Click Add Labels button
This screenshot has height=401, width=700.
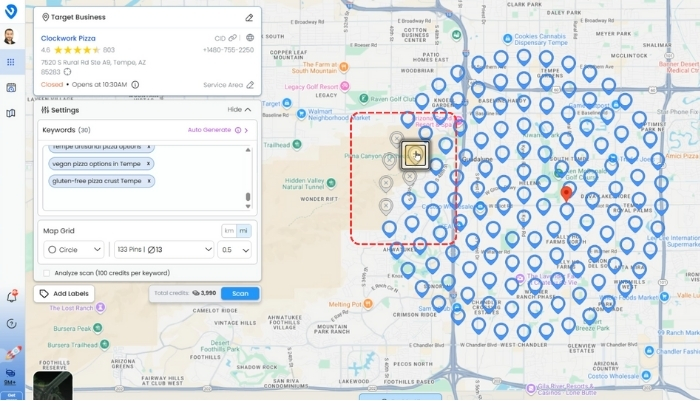[x=64, y=293]
